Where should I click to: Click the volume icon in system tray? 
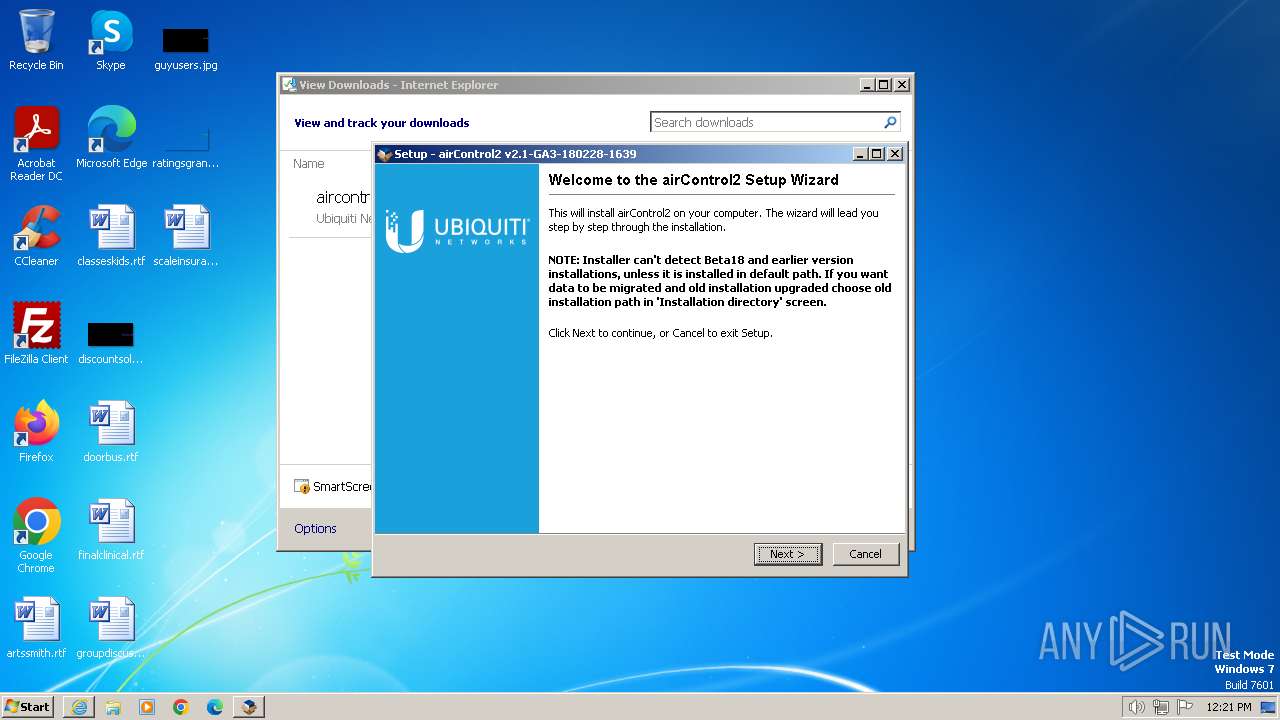pyautogui.click(x=1136, y=707)
